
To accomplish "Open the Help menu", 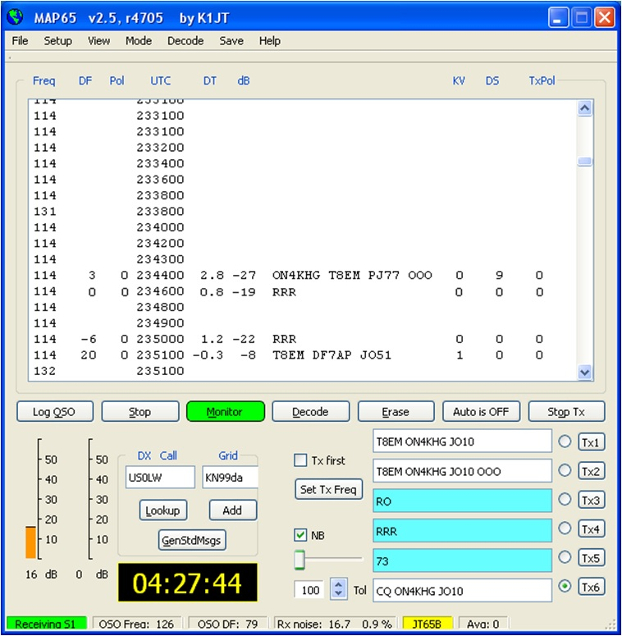I will pos(269,41).
